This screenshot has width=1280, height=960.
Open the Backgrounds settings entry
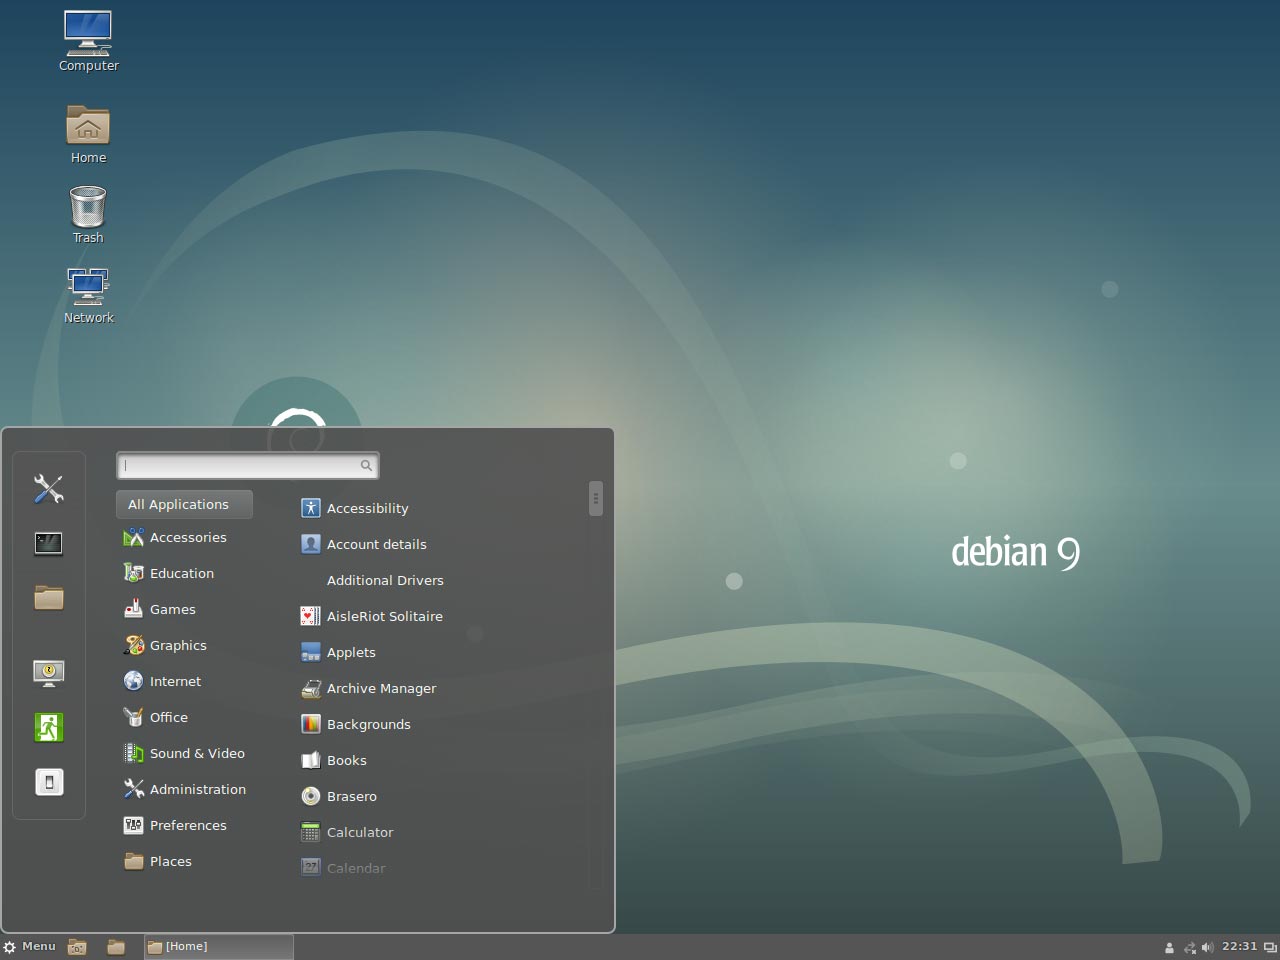click(368, 724)
